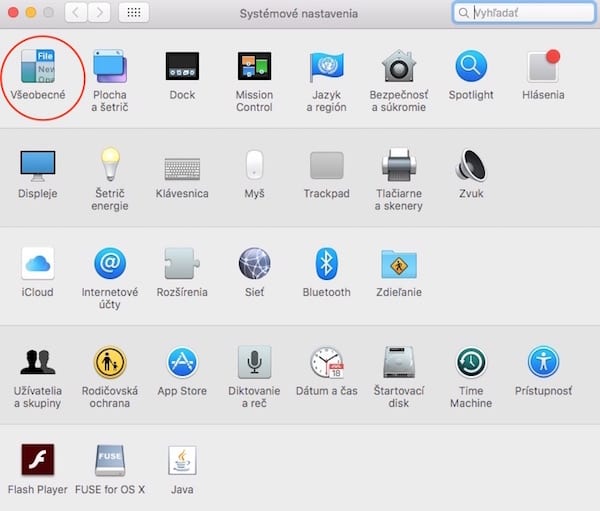Click the Vyhľadať search field
The height and width of the screenshot is (511, 600).
pos(524,13)
